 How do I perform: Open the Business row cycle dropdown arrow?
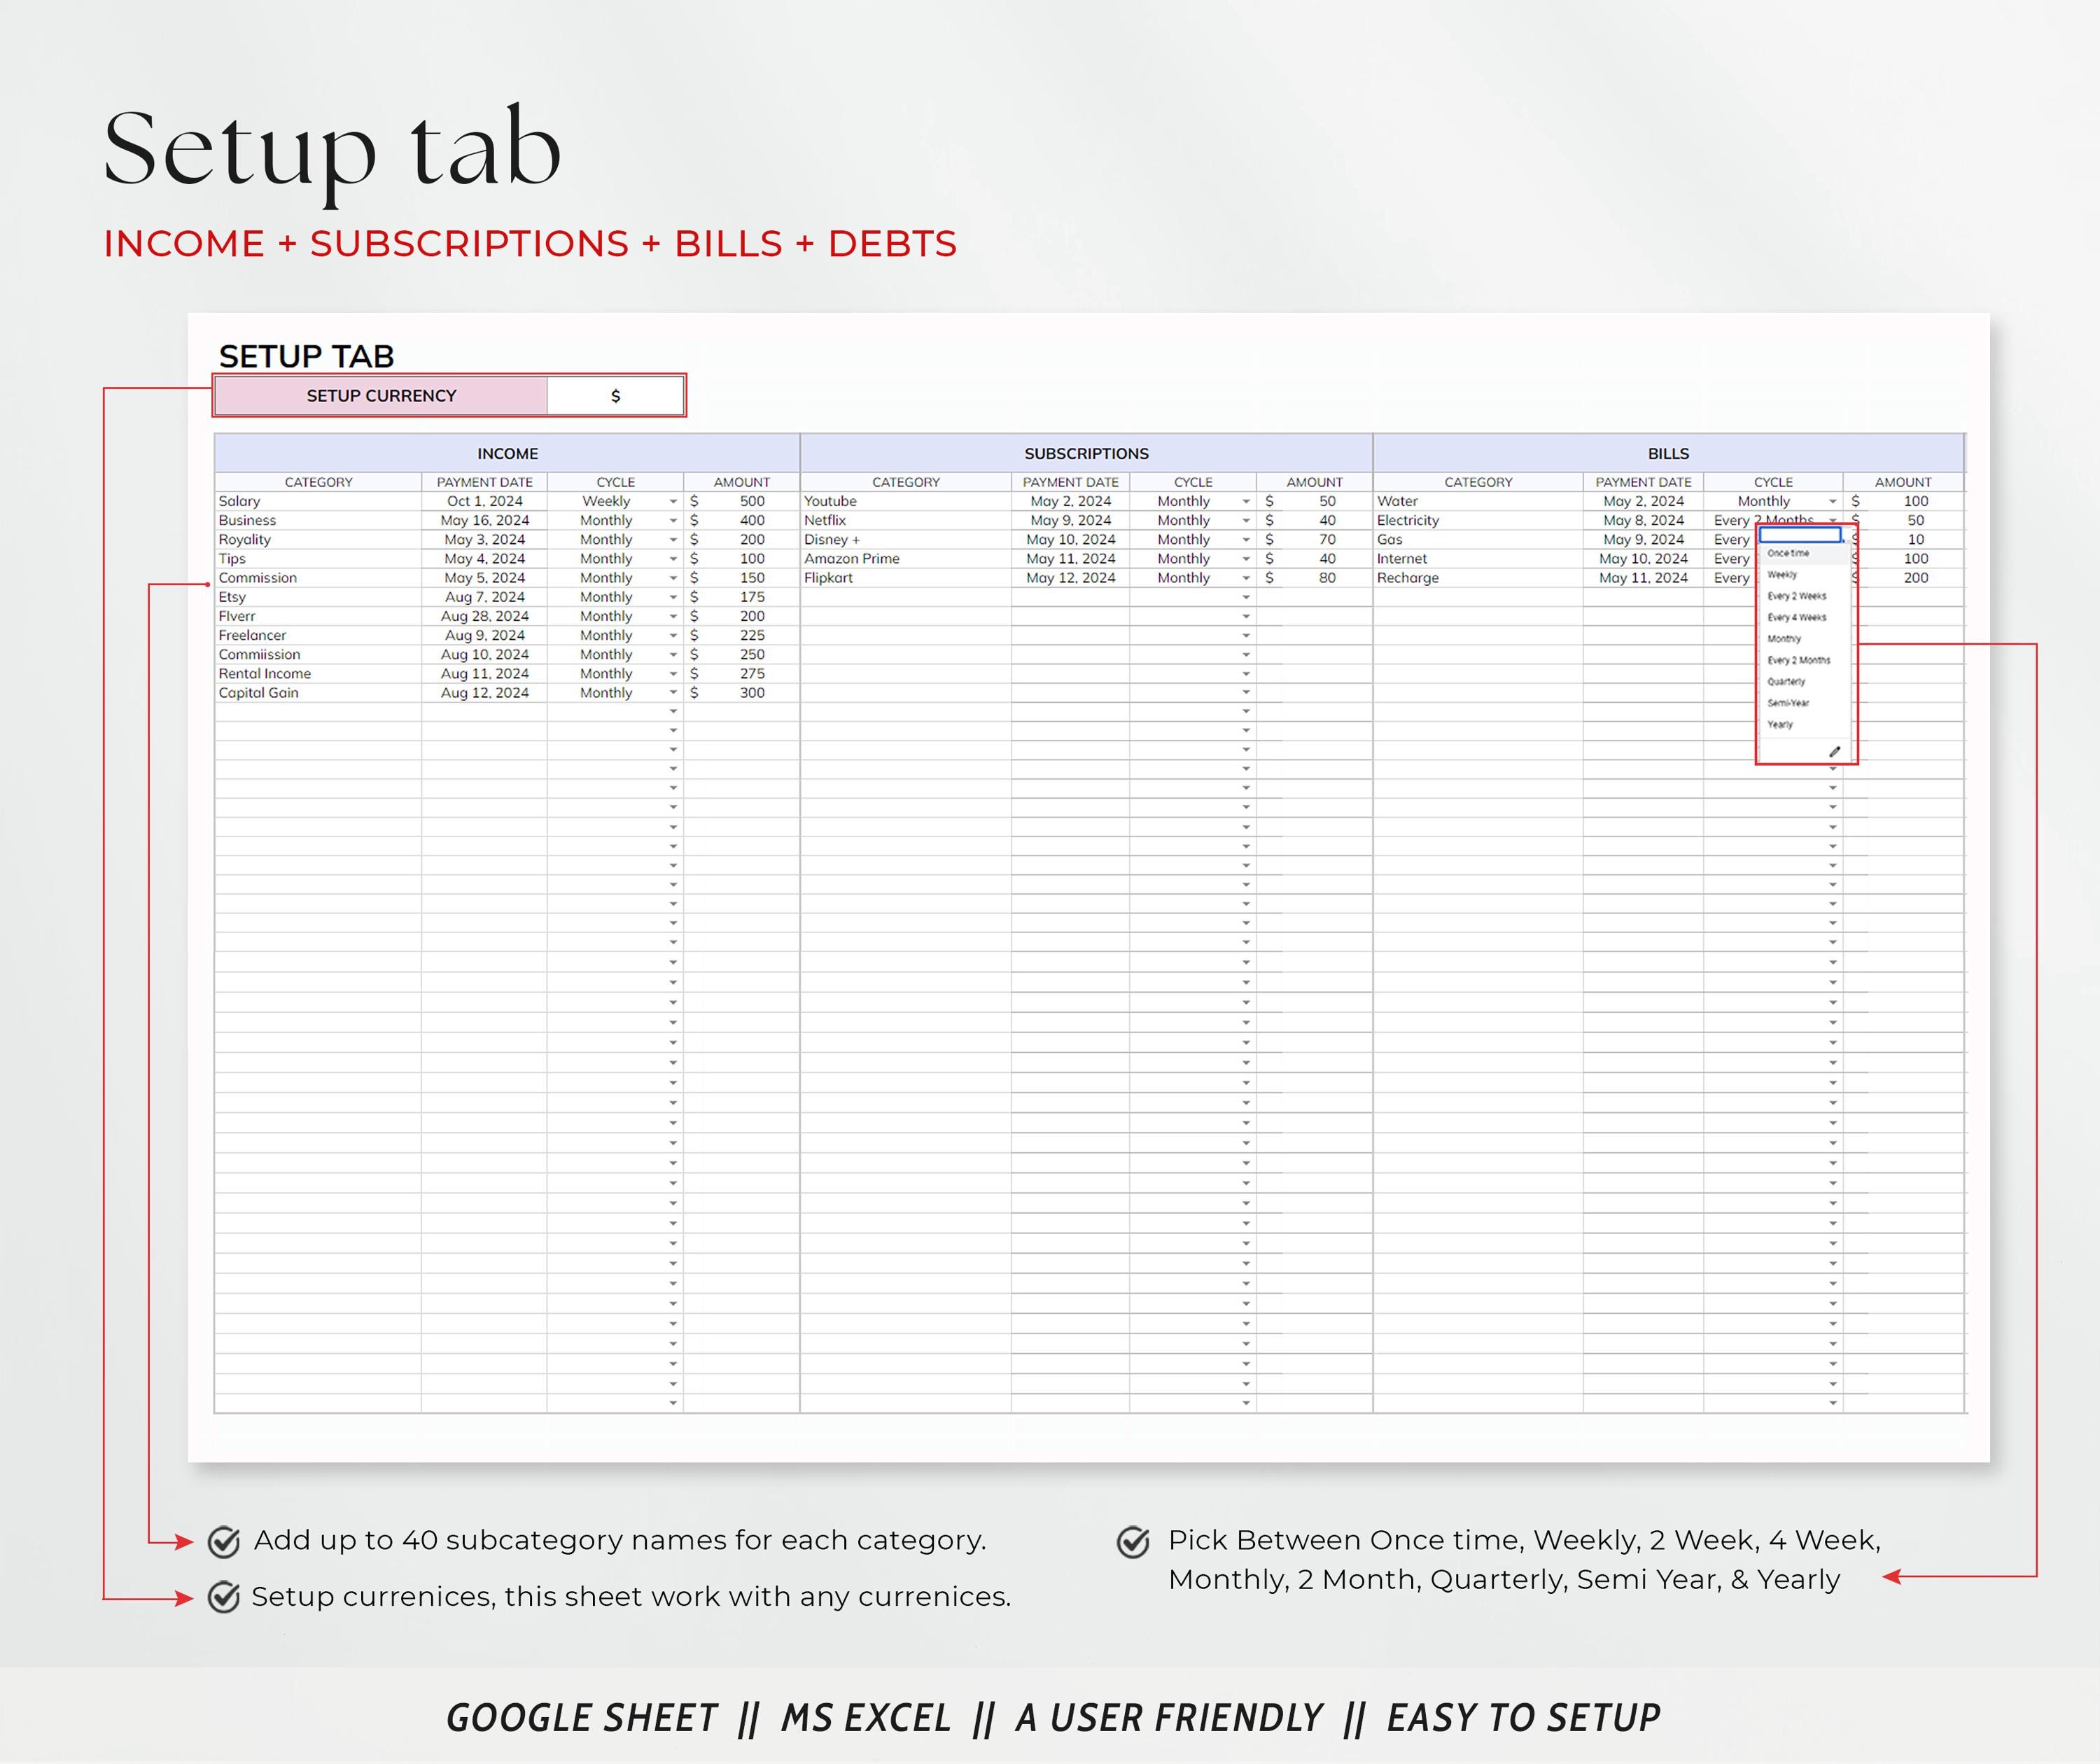click(x=673, y=521)
